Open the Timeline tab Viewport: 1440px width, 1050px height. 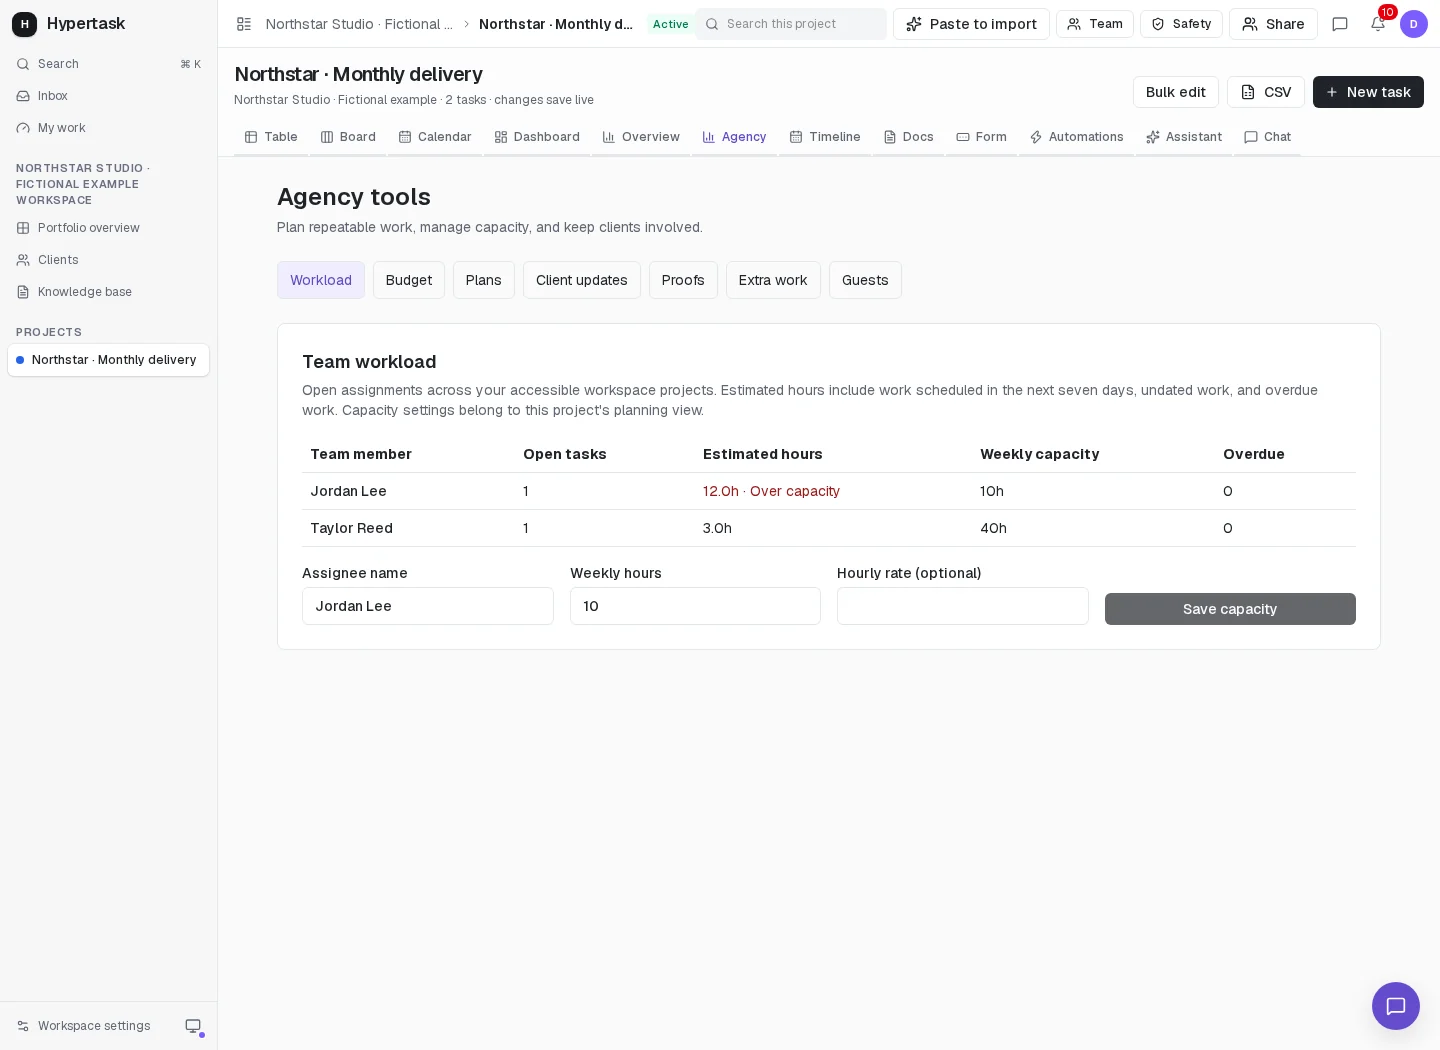click(825, 137)
